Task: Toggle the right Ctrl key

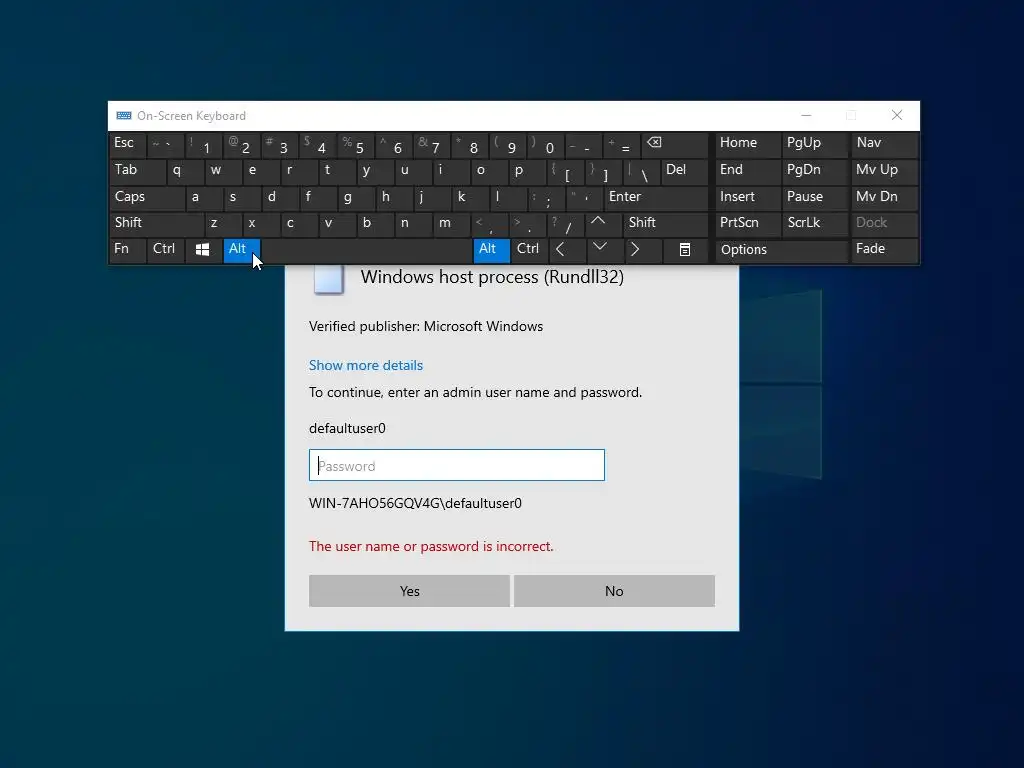Action: (530, 250)
